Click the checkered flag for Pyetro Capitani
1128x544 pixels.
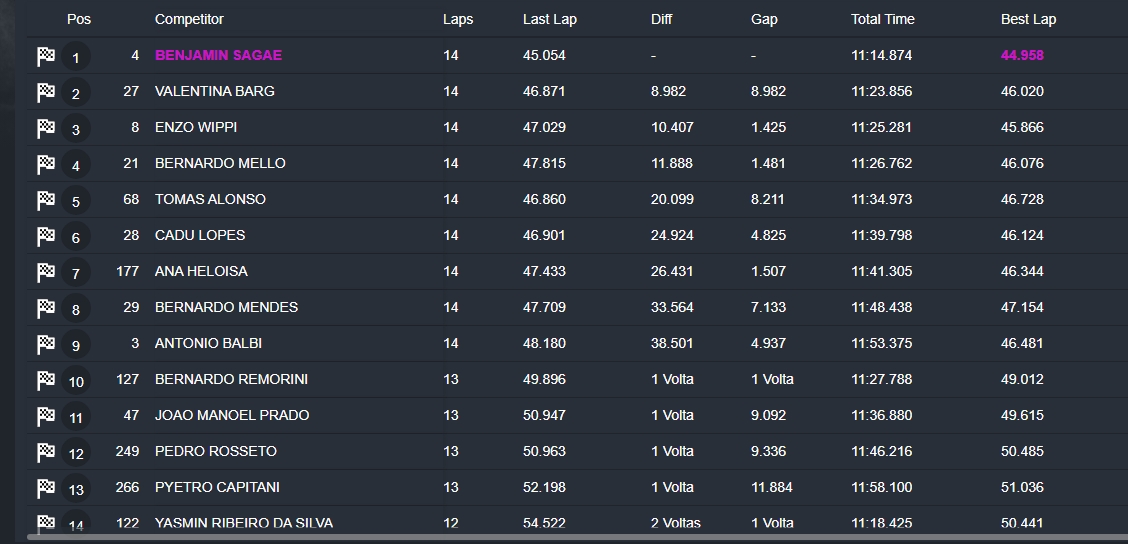pos(46,488)
